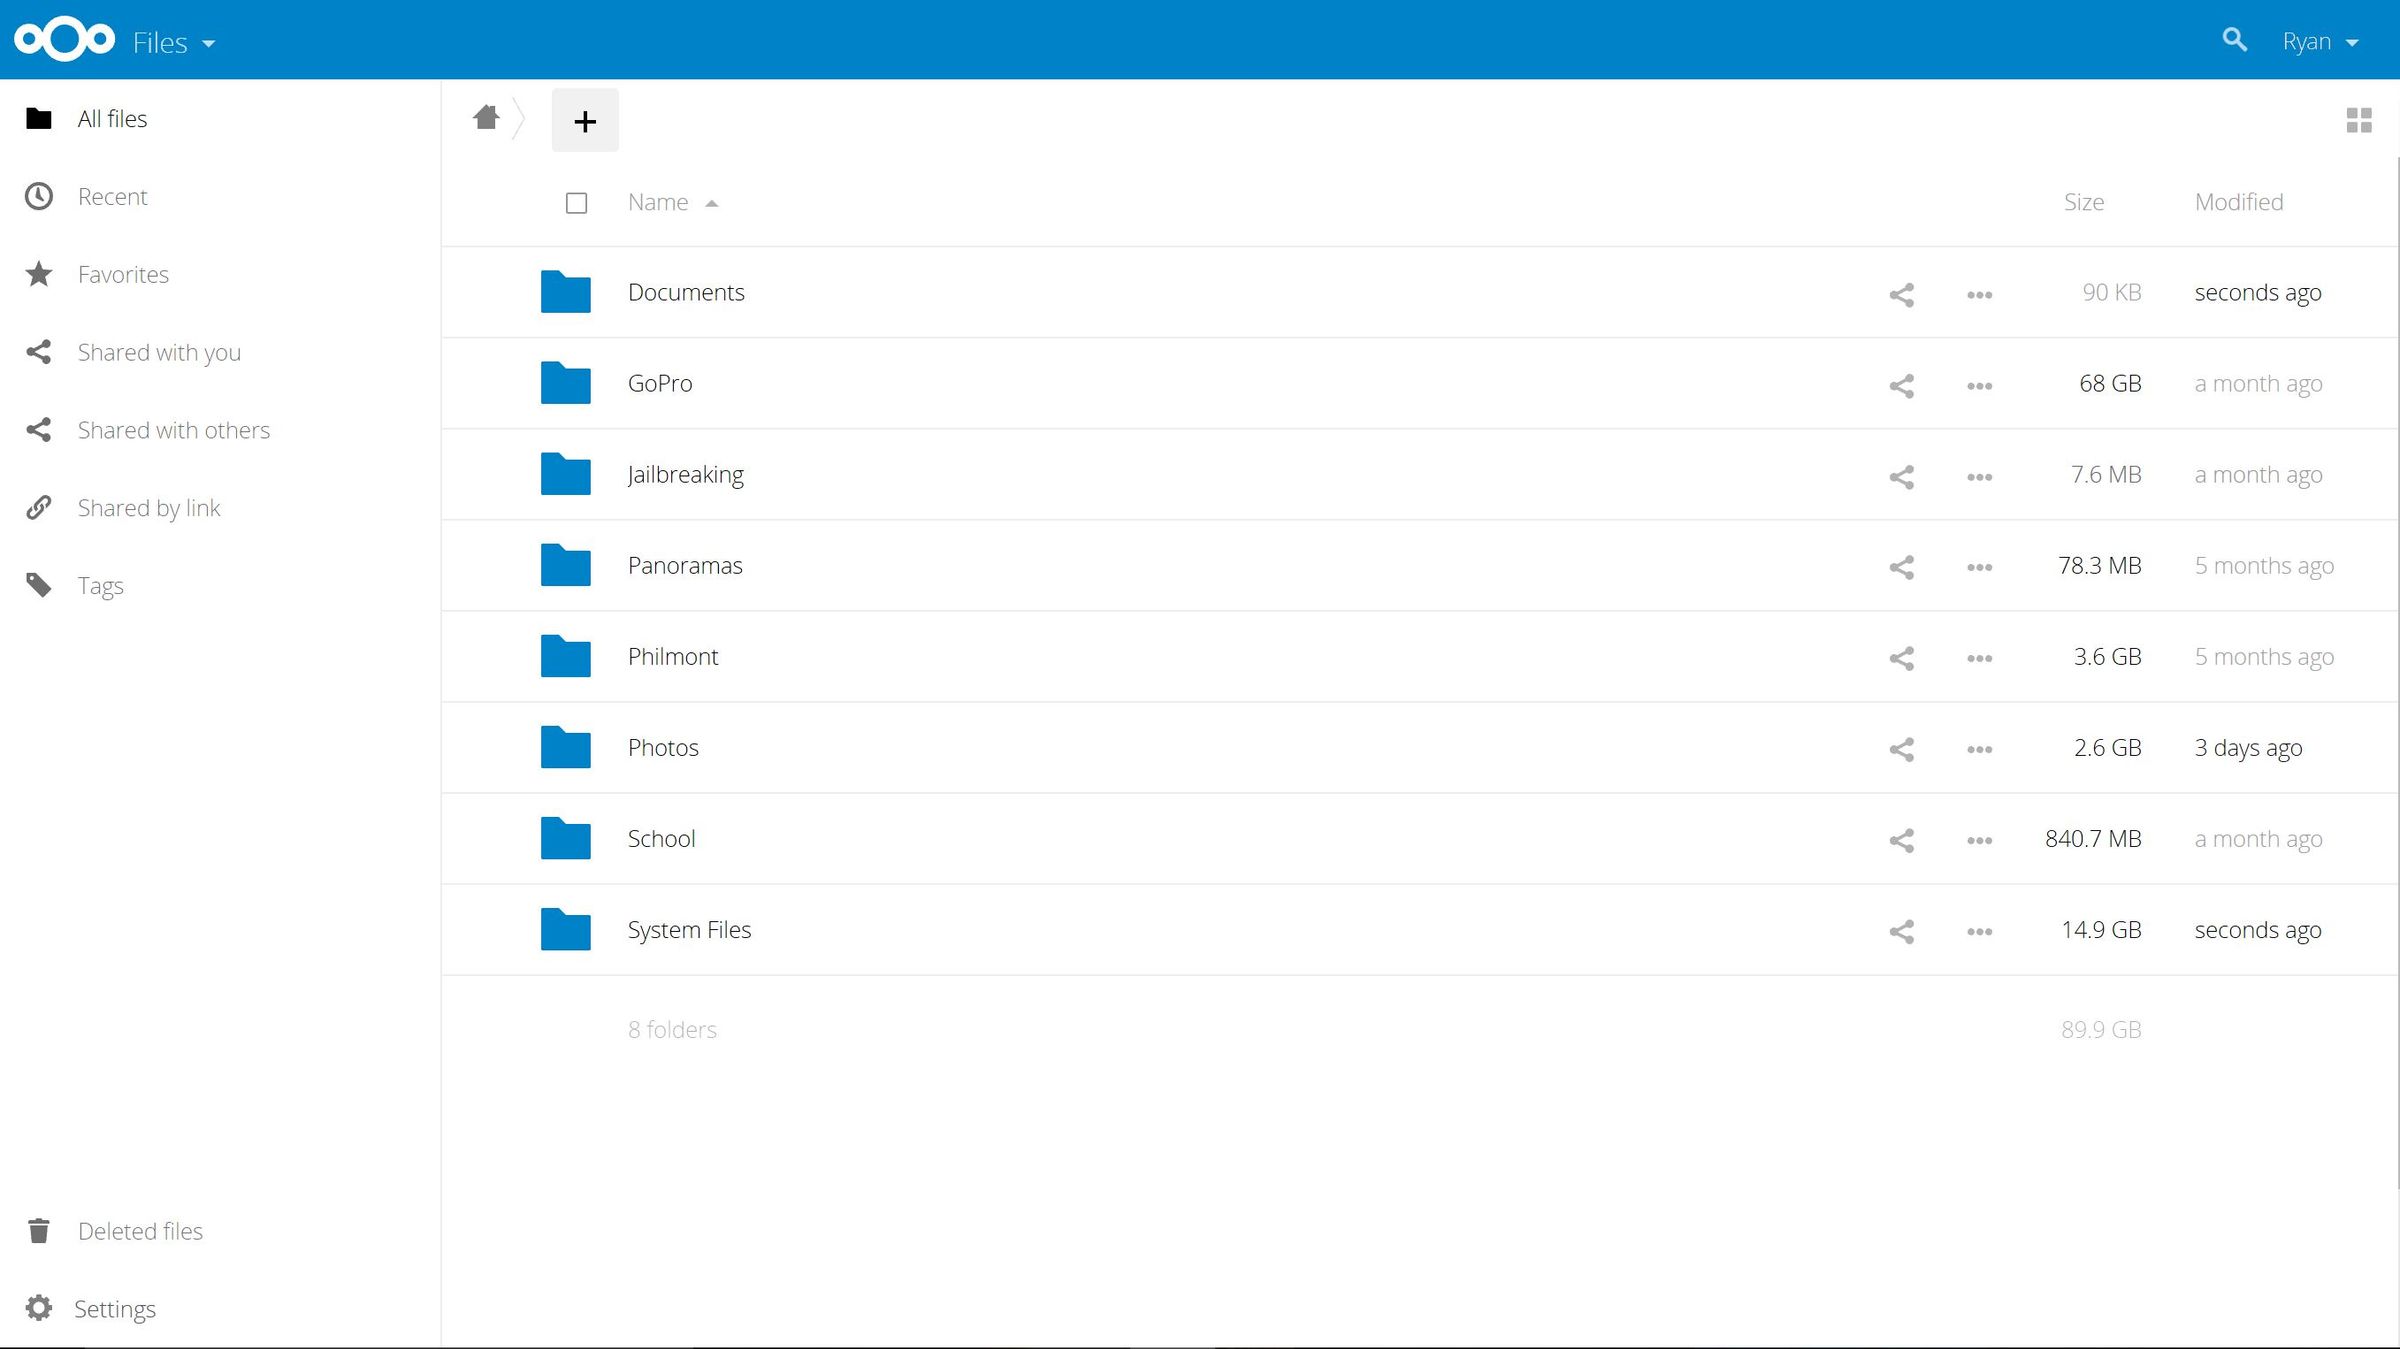The height and width of the screenshot is (1349, 2400).
Task: View files shared with you
Action: click(159, 352)
